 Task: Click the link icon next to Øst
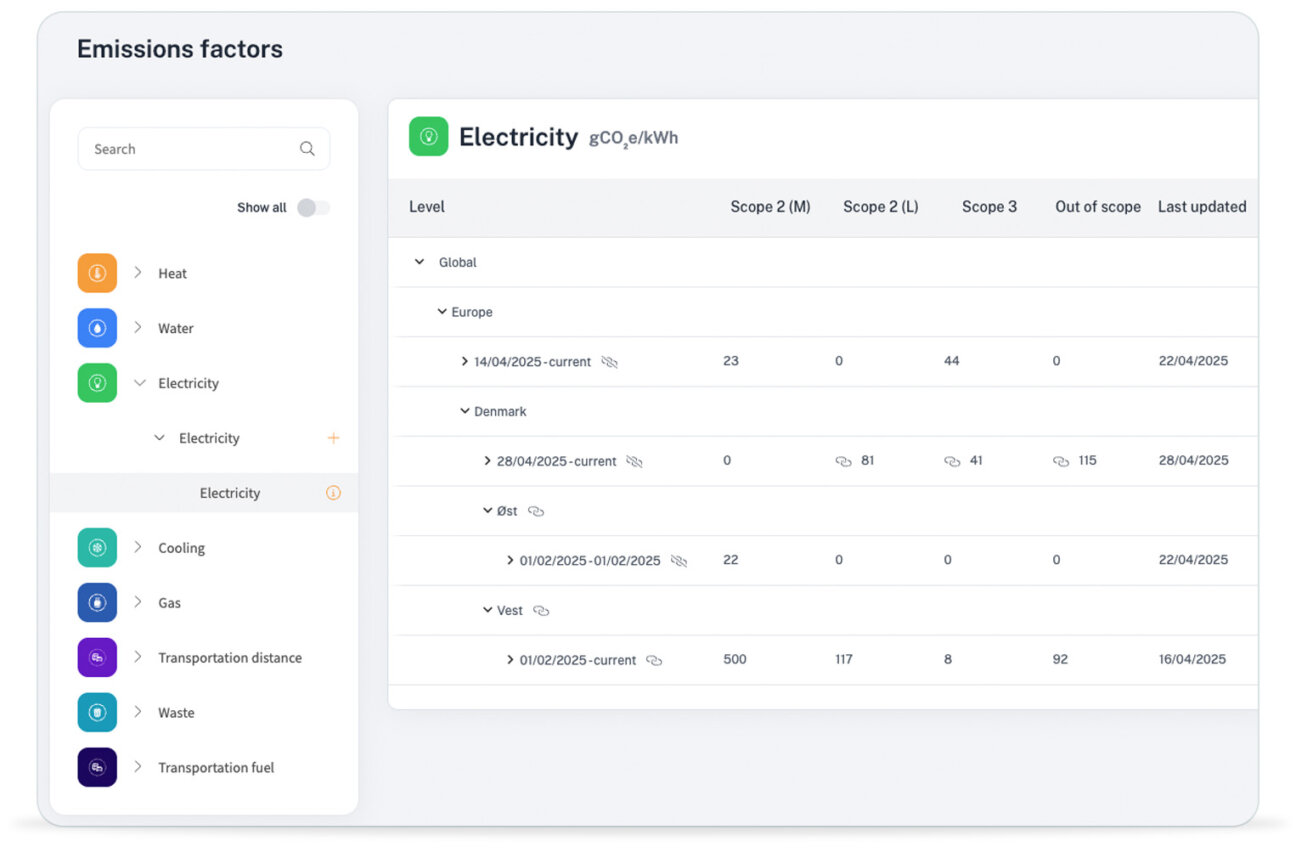point(536,511)
